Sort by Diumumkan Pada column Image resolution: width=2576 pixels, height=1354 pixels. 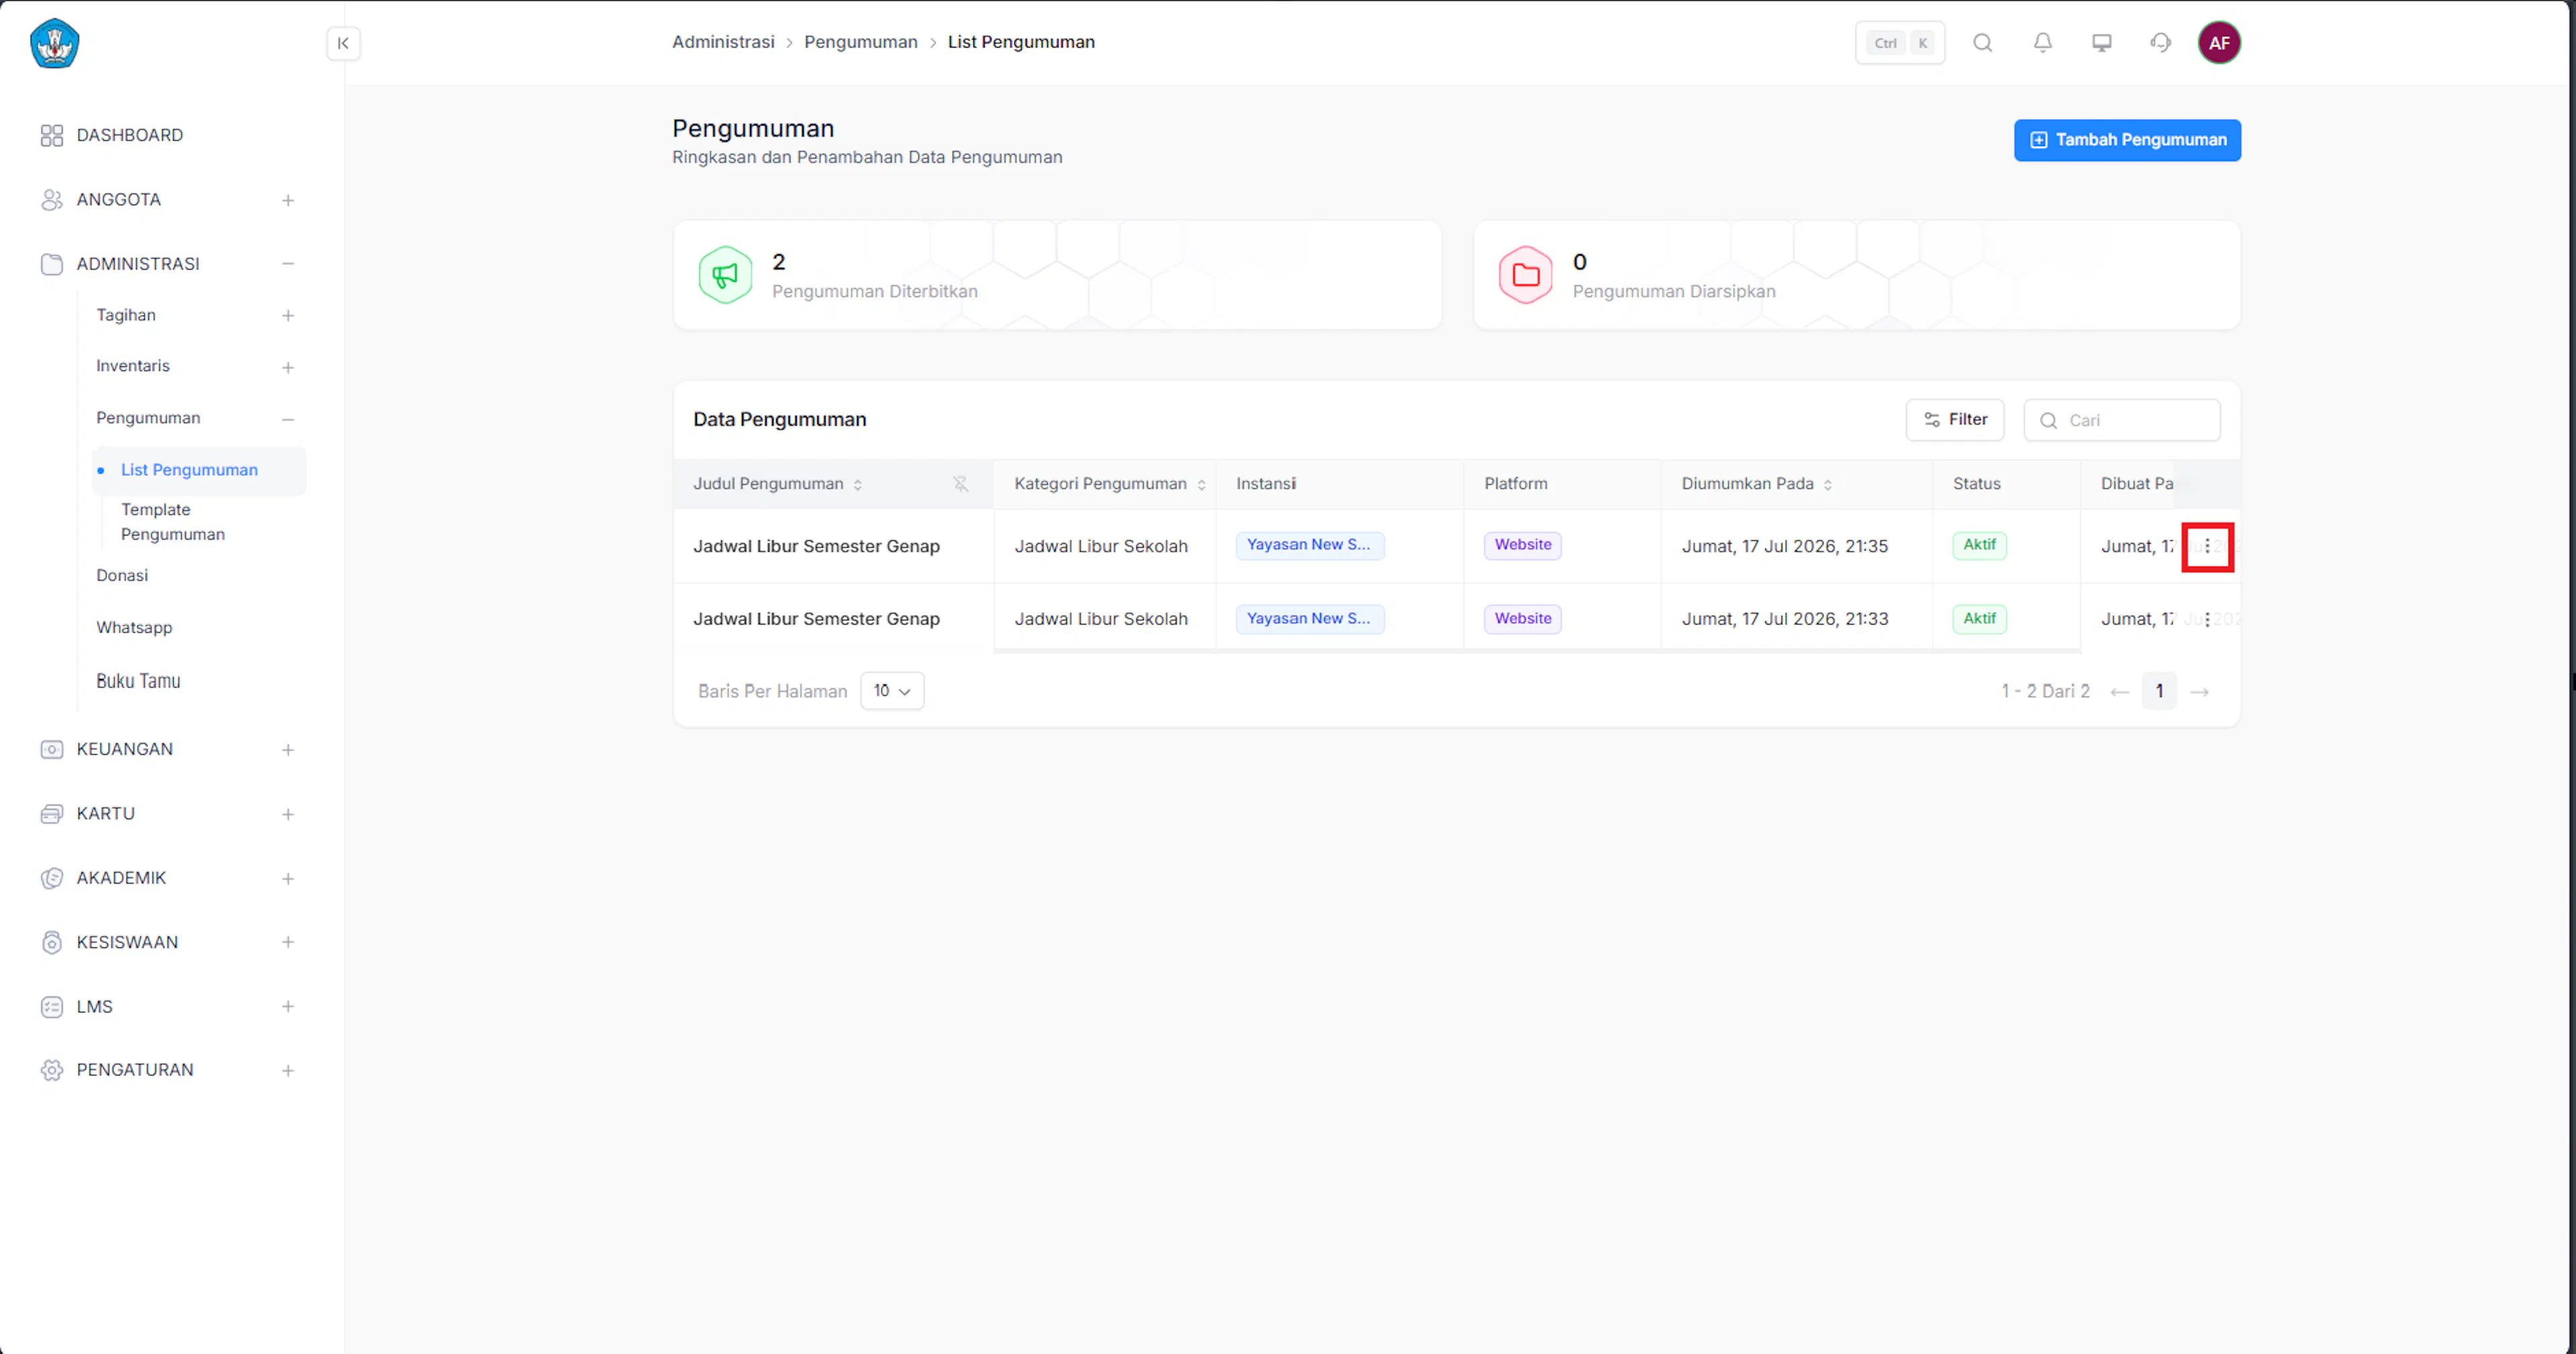coord(1828,485)
